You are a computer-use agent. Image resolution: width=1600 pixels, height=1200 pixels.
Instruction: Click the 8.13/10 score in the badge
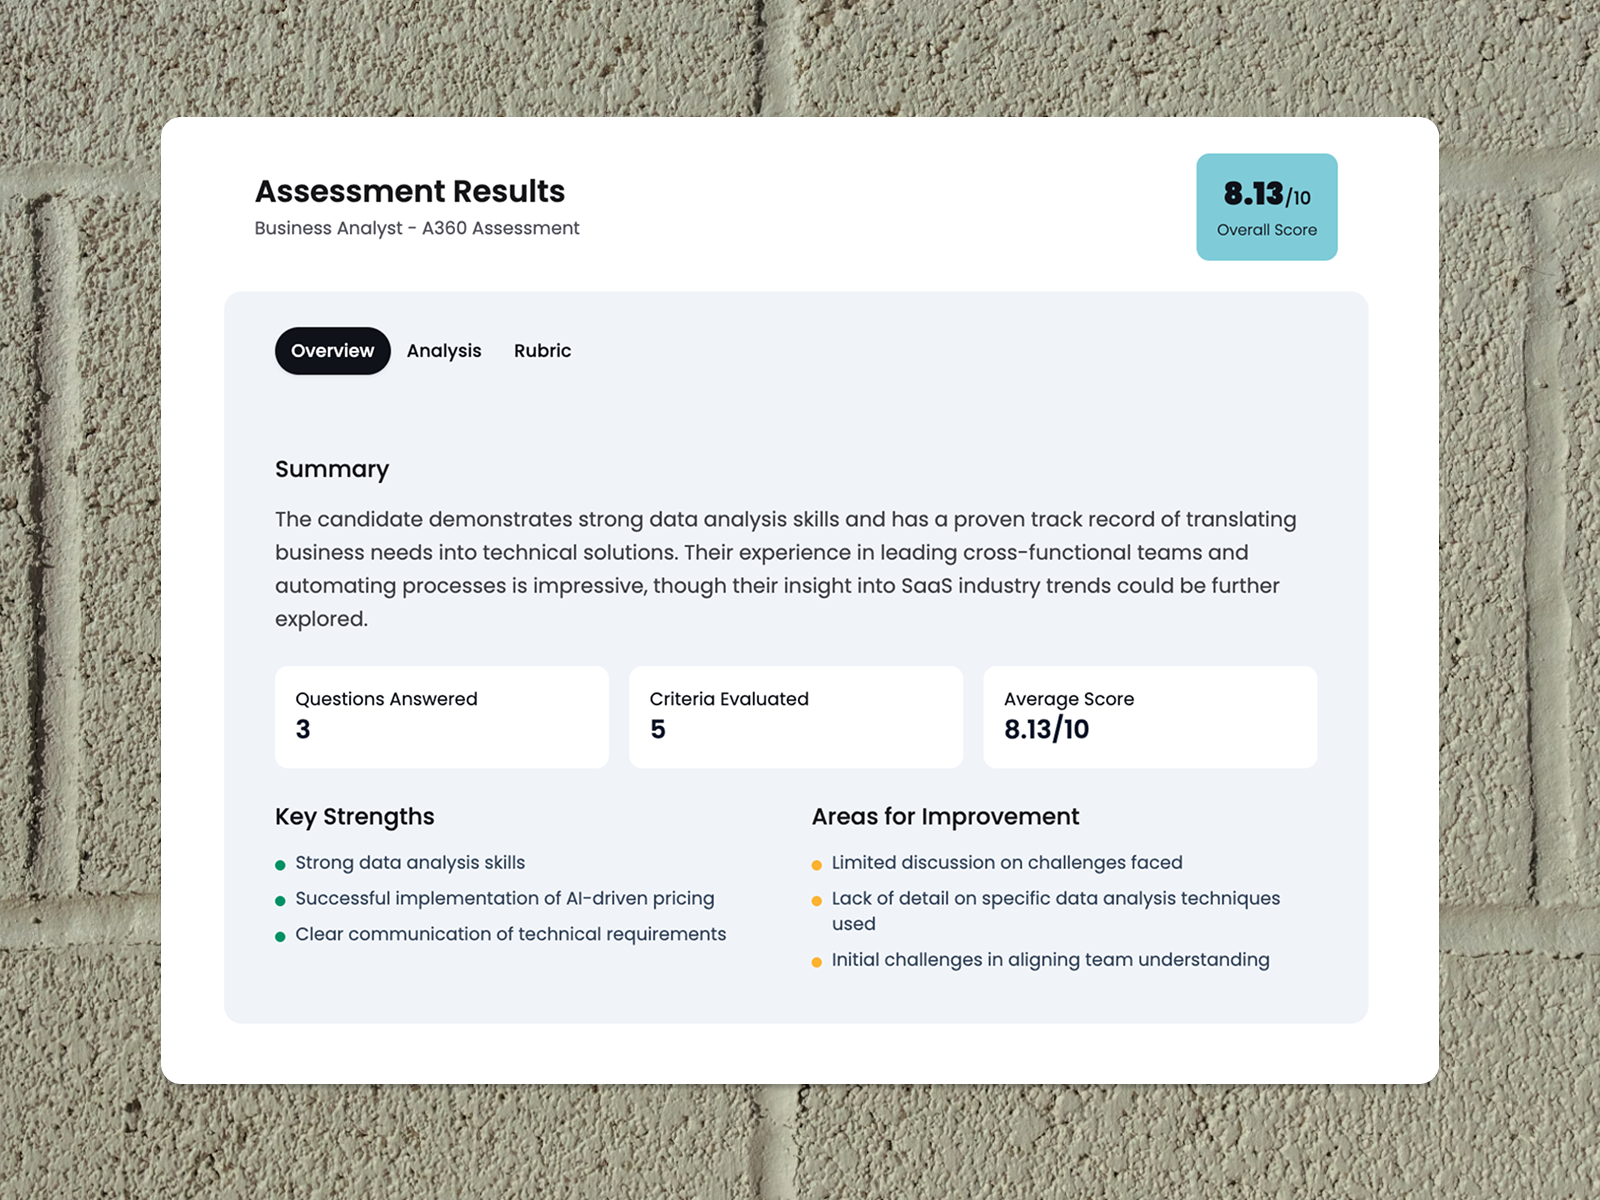[1266, 194]
